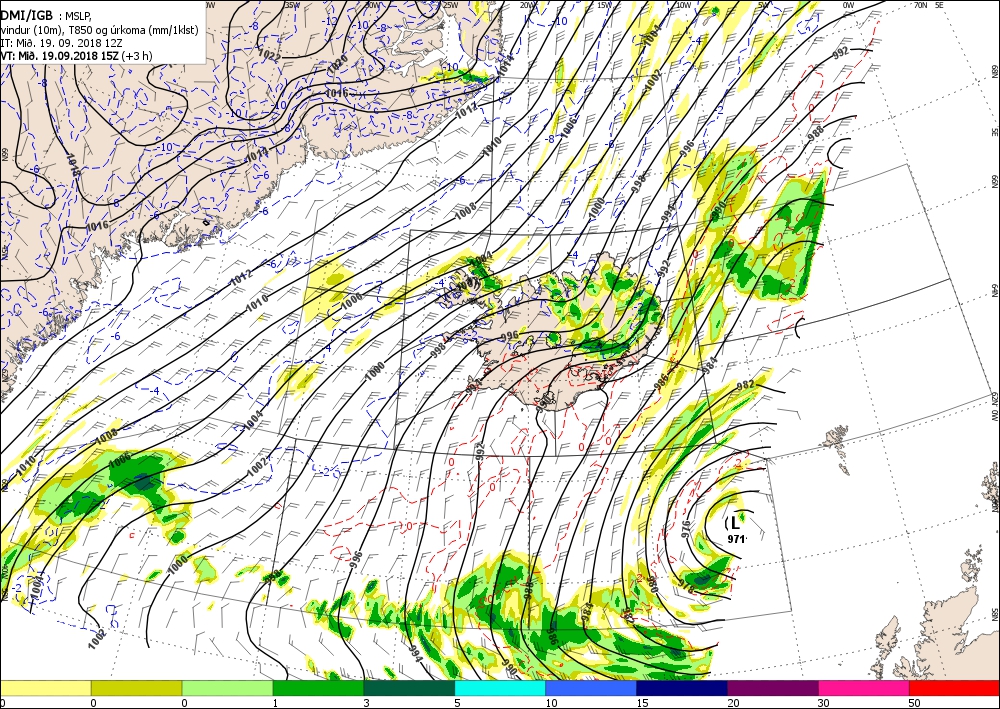
Task: Click the light green legend swatch
Action: coord(227,688)
